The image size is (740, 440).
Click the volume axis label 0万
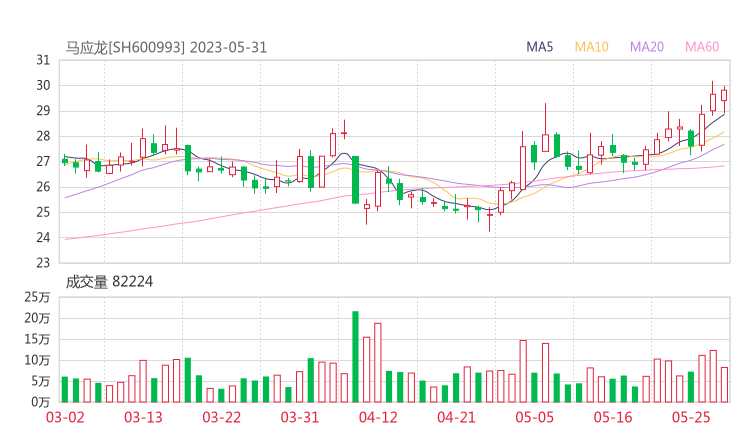point(41,402)
